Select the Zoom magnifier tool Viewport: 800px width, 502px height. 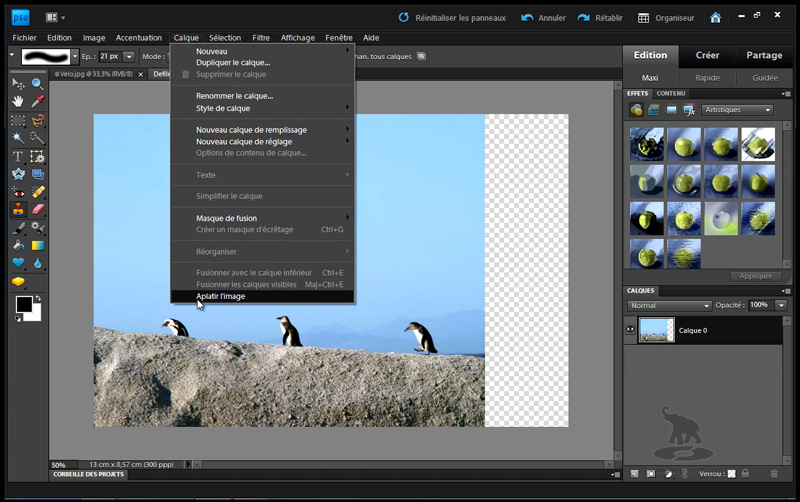click(37, 84)
